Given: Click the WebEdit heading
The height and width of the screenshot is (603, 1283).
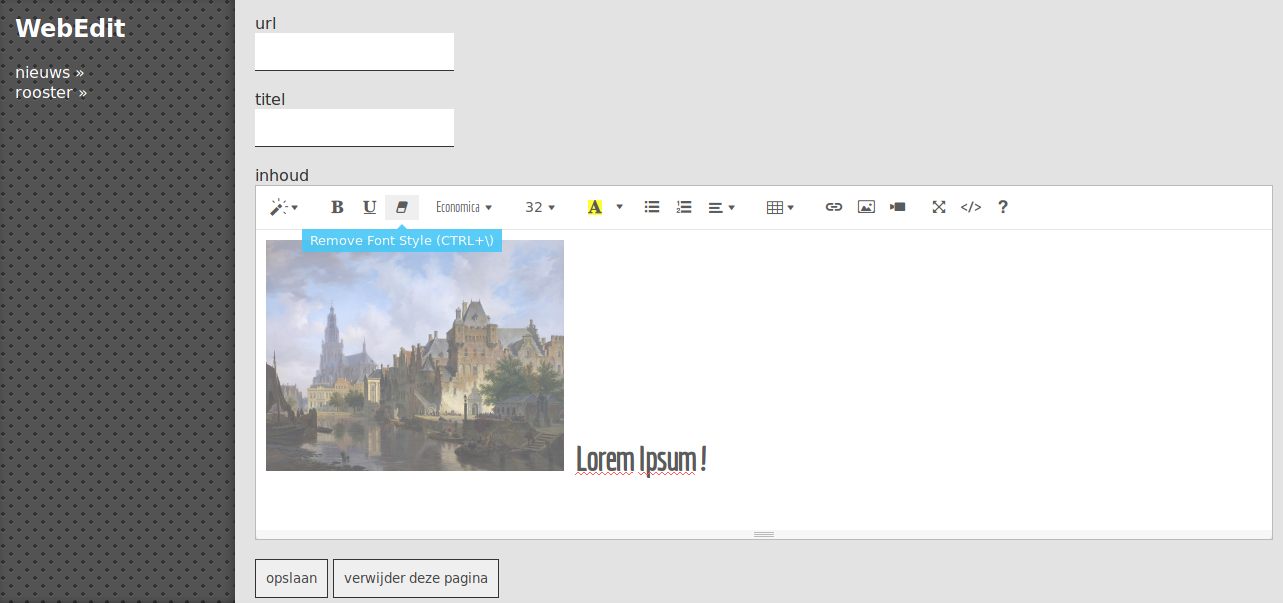Looking at the screenshot, I should click(x=70, y=29).
